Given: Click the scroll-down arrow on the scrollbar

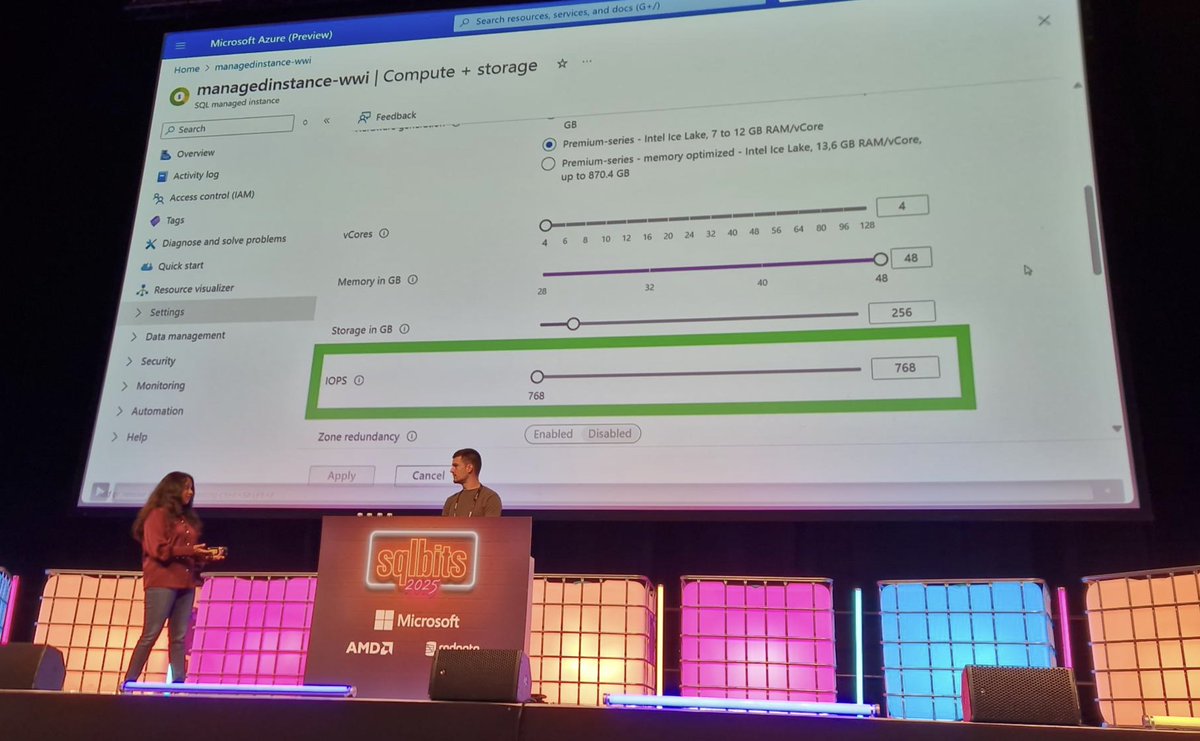Looking at the screenshot, I should [1117, 429].
